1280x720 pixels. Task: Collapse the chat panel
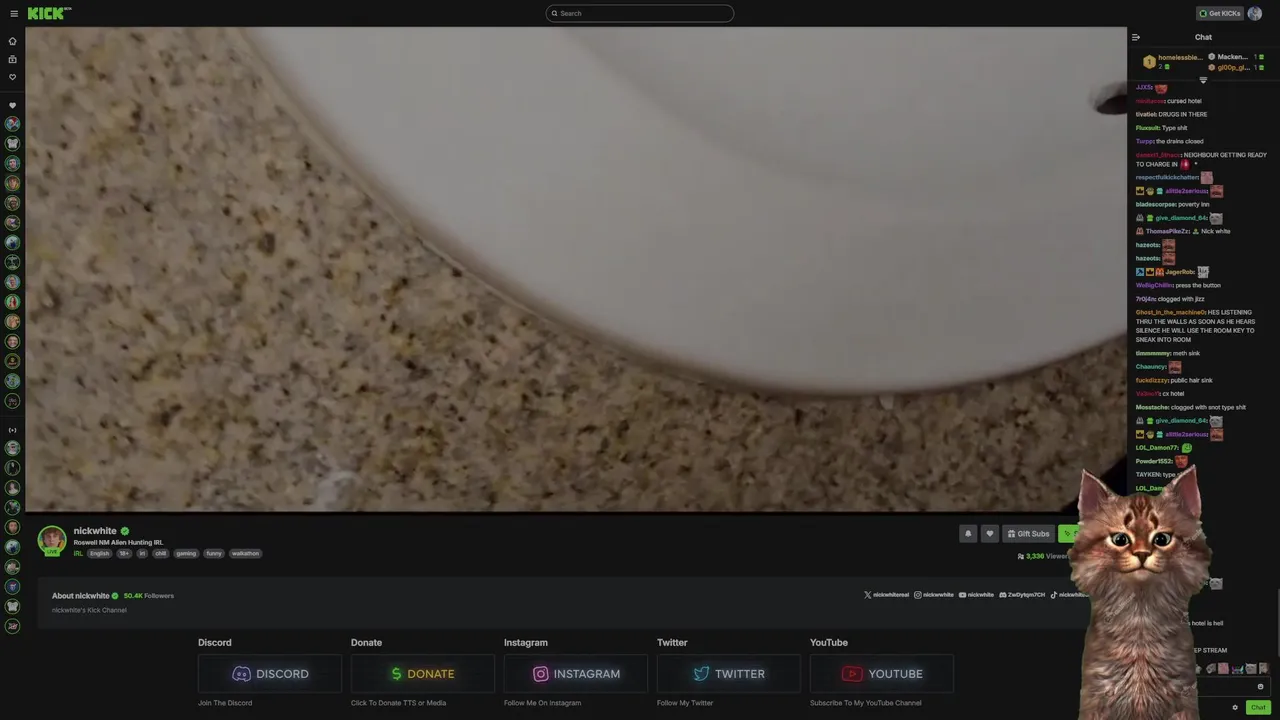point(1136,37)
